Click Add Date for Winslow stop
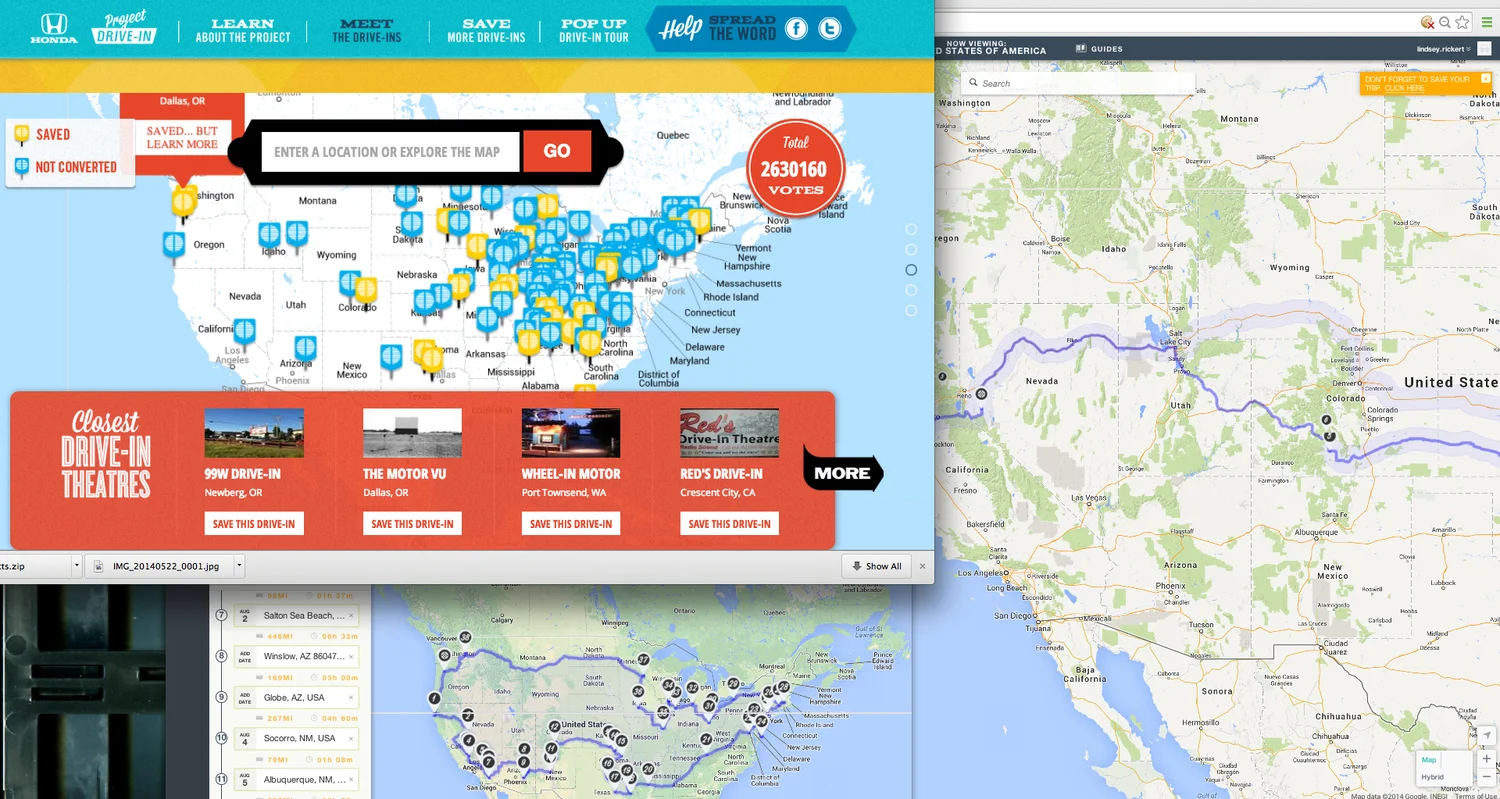The image size is (1500, 799). tap(245, 657)
